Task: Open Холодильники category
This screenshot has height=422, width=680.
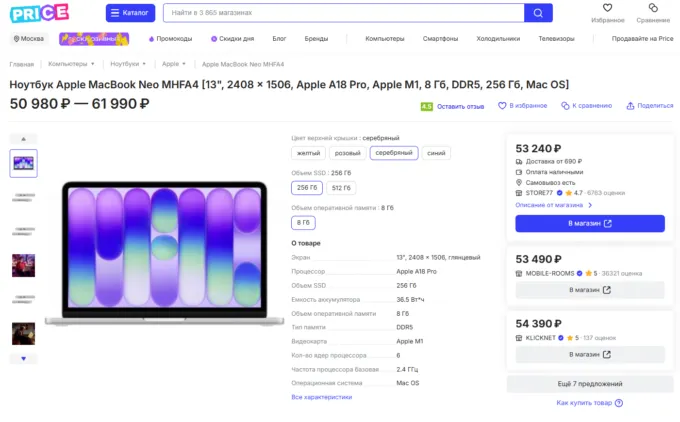Action: [498, 39]
